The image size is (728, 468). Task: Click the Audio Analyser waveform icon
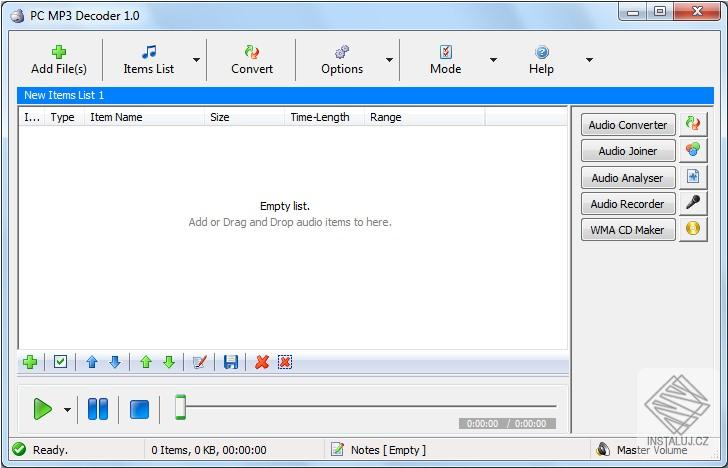(693, 176)
